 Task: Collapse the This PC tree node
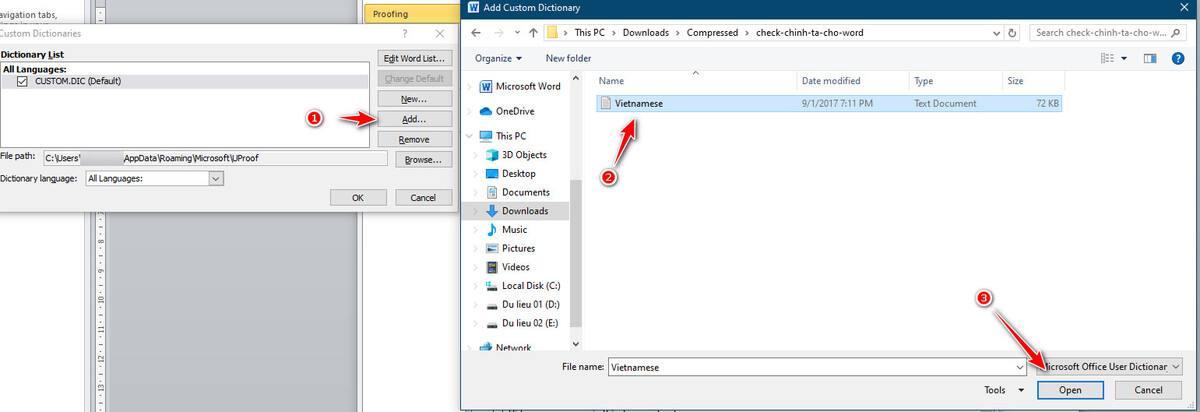pyautogui.click(x=471, y=135)
